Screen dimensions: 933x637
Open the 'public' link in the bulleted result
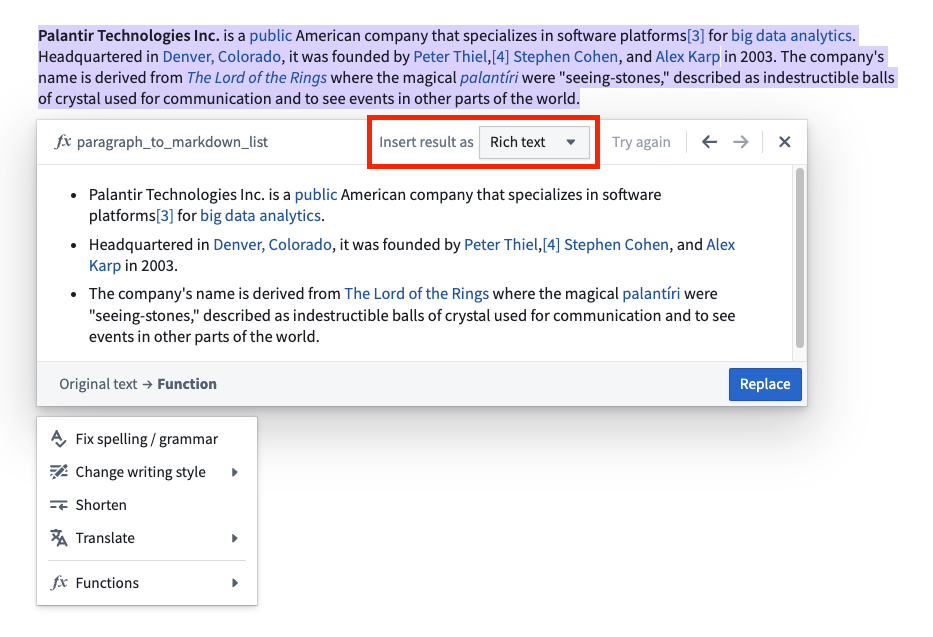[x=316, y=194]
